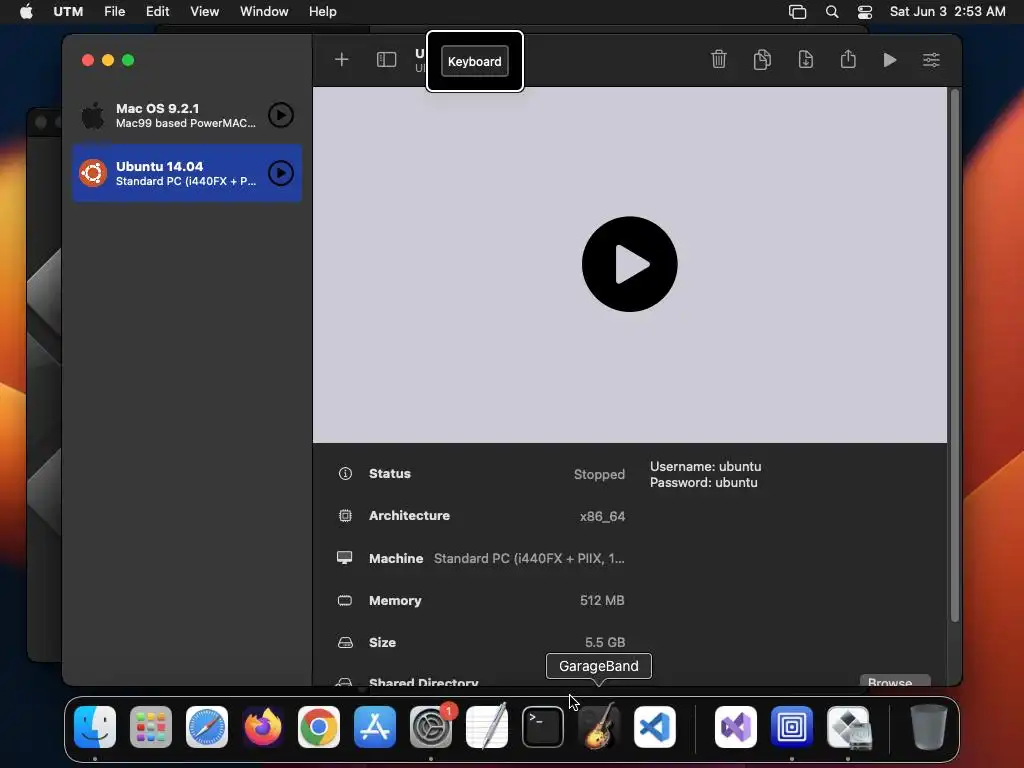1024x768 pixels.
Task: Click the Username: ubuntu note text
Action: [x=705, y=466]
